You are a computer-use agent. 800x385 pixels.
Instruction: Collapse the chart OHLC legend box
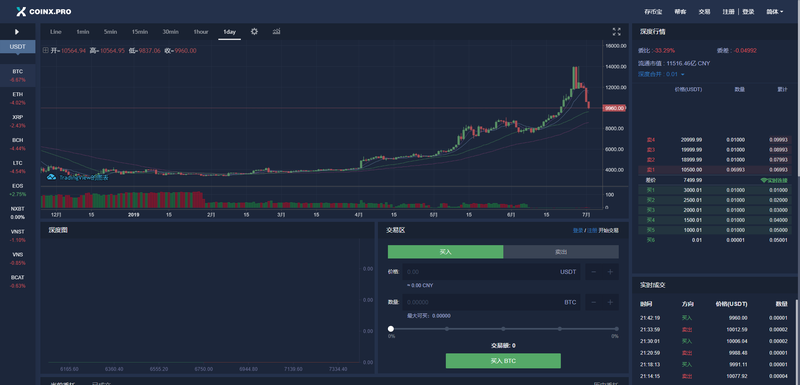[46, 50]
